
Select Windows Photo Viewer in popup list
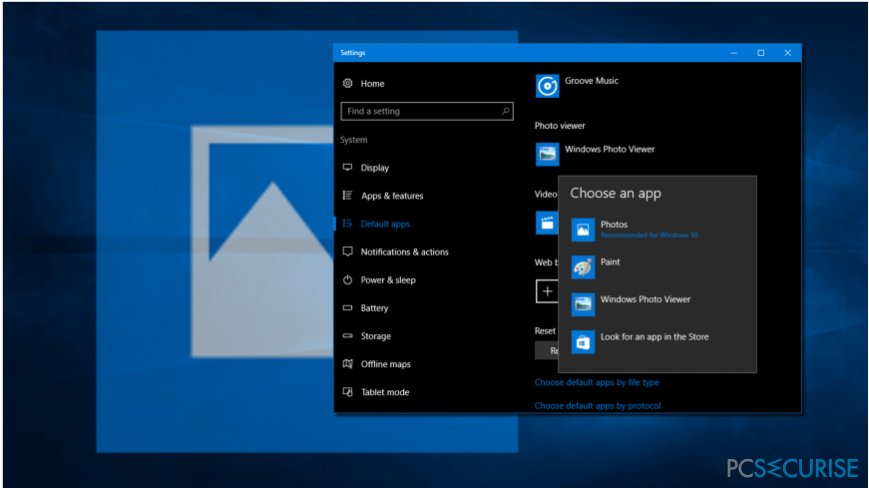[657, 304]
